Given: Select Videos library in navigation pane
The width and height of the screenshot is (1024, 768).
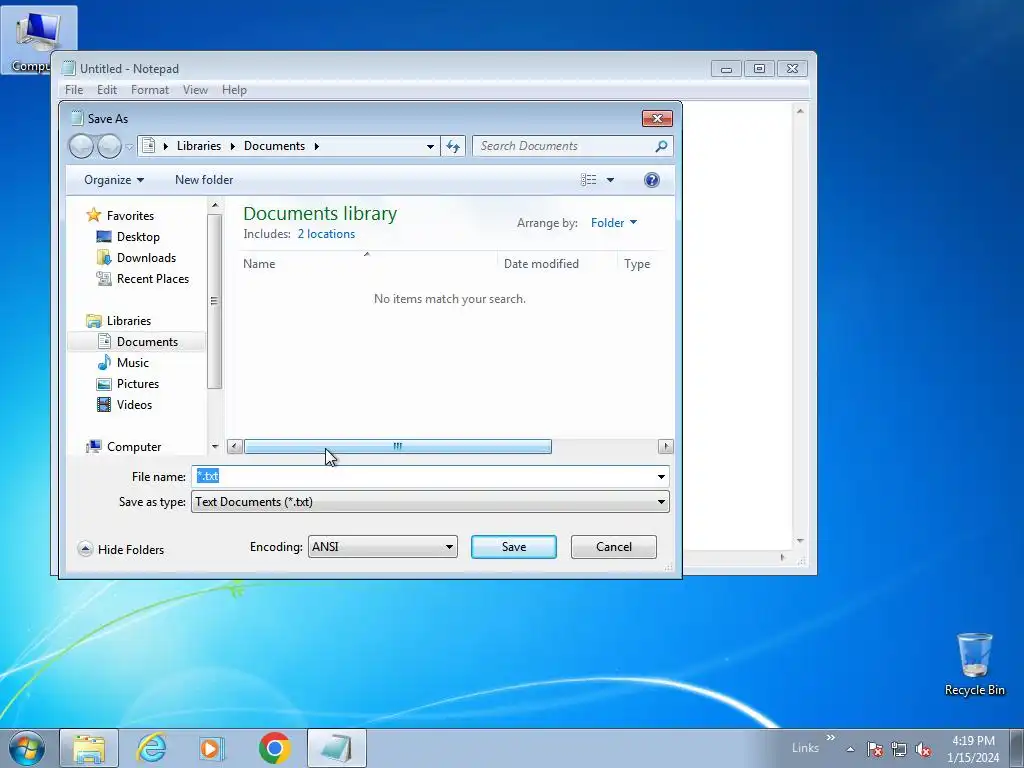Looking at the screenshot, I should point(134,405).
